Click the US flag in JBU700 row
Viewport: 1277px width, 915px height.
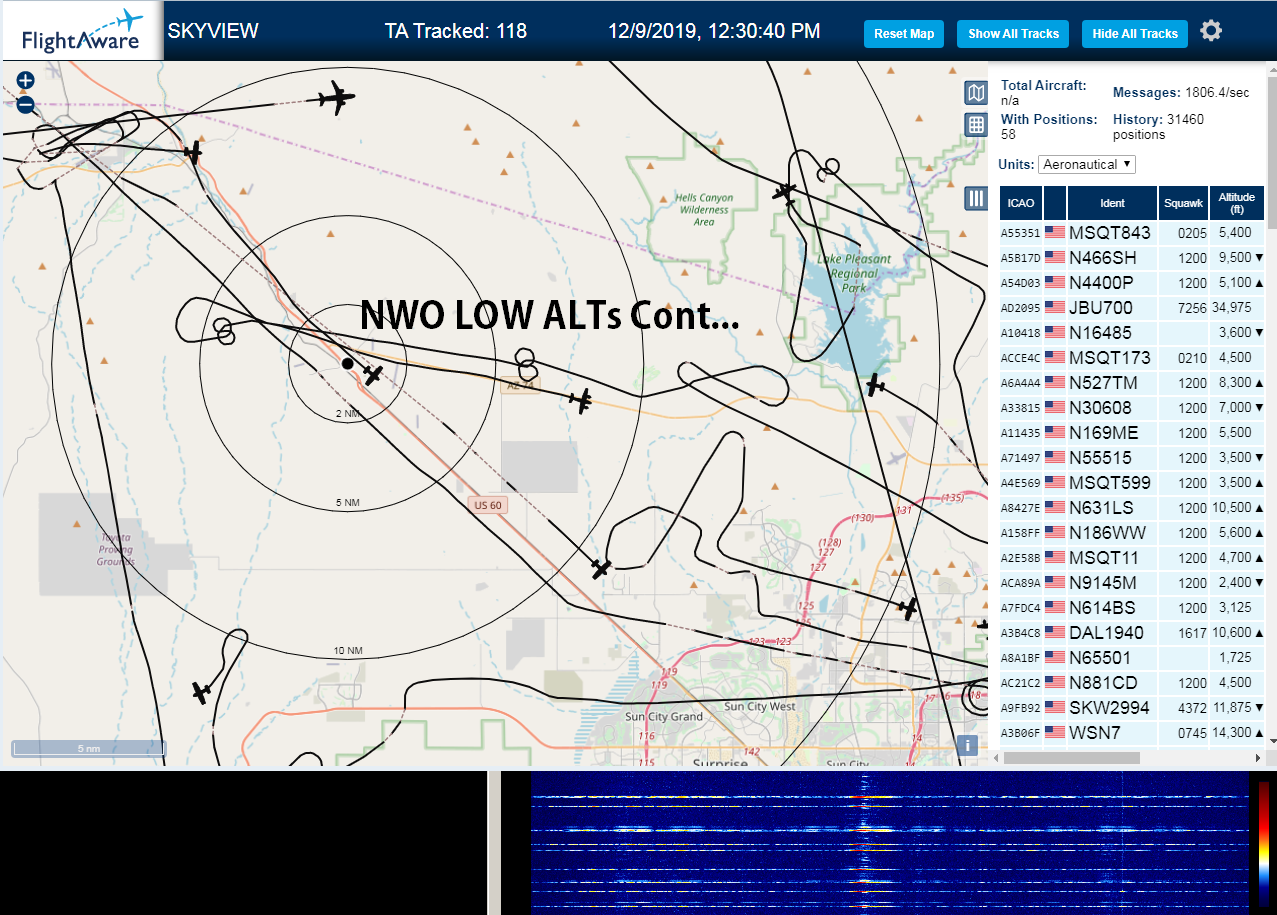pos(1055,307)
